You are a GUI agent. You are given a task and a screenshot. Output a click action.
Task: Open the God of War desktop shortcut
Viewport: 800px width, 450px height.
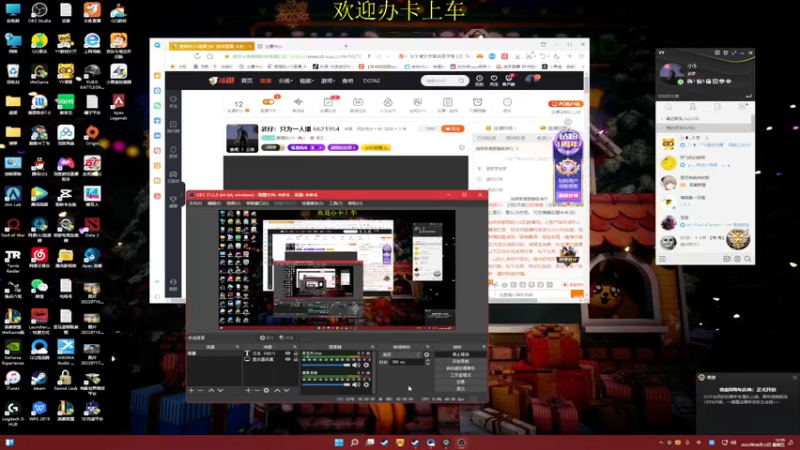13,227
